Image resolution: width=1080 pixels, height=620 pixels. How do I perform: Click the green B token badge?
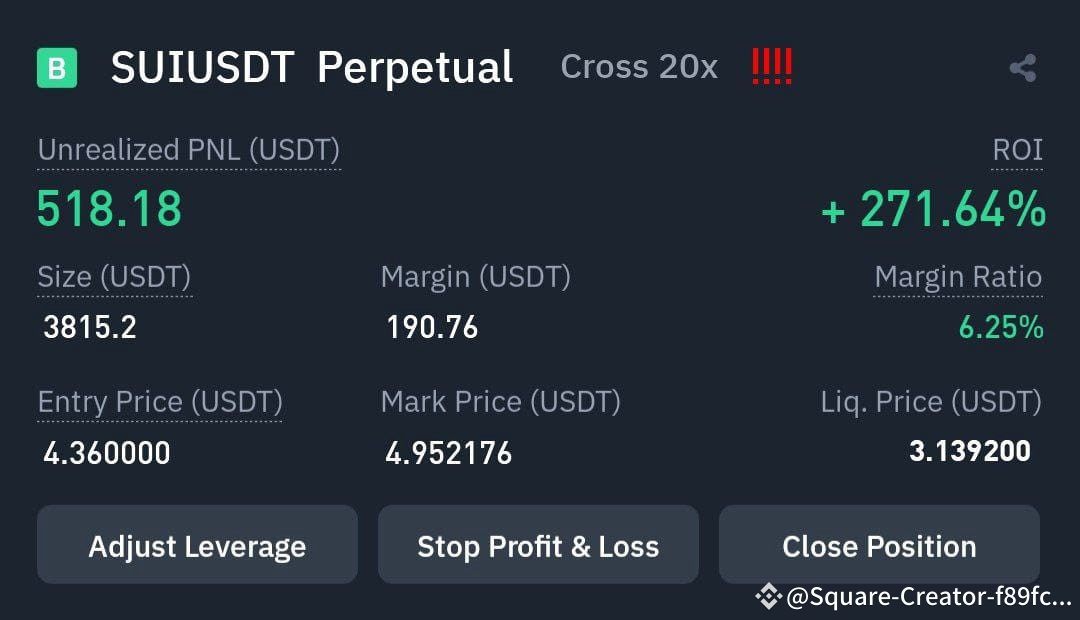pyautogui.click(x=58, y=66)
